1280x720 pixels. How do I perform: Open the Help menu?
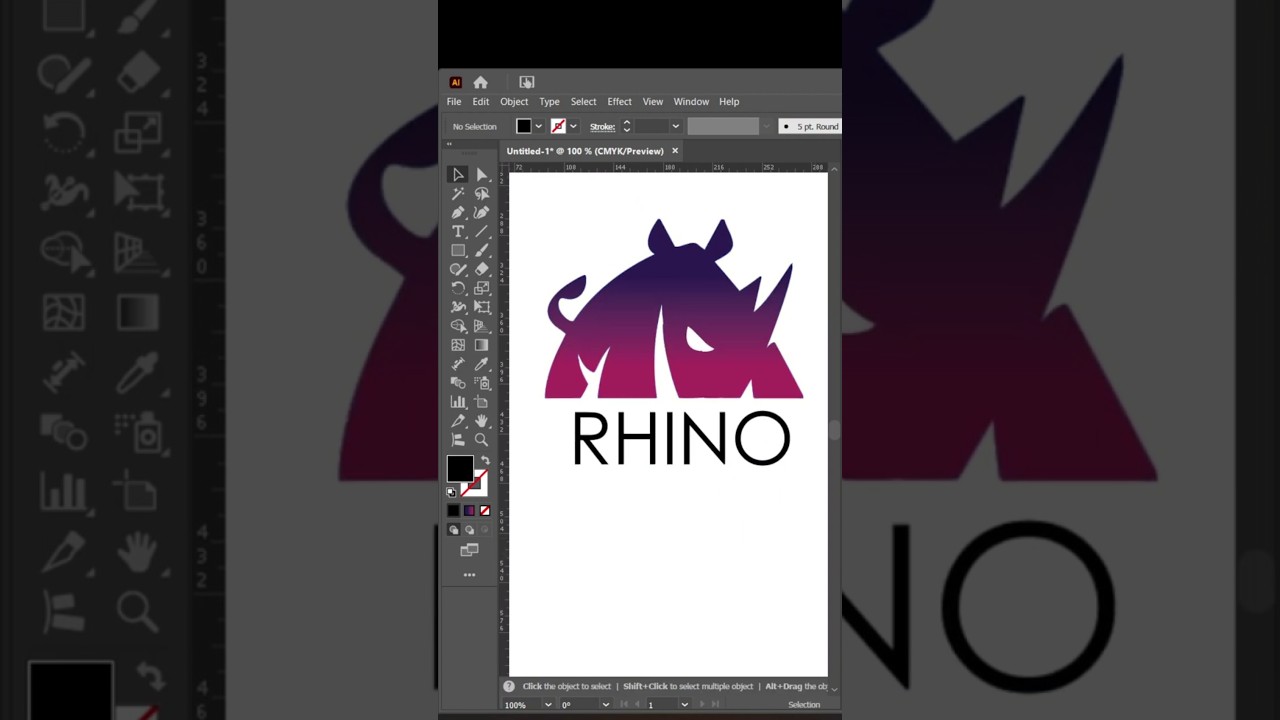(x=729, y=102)
